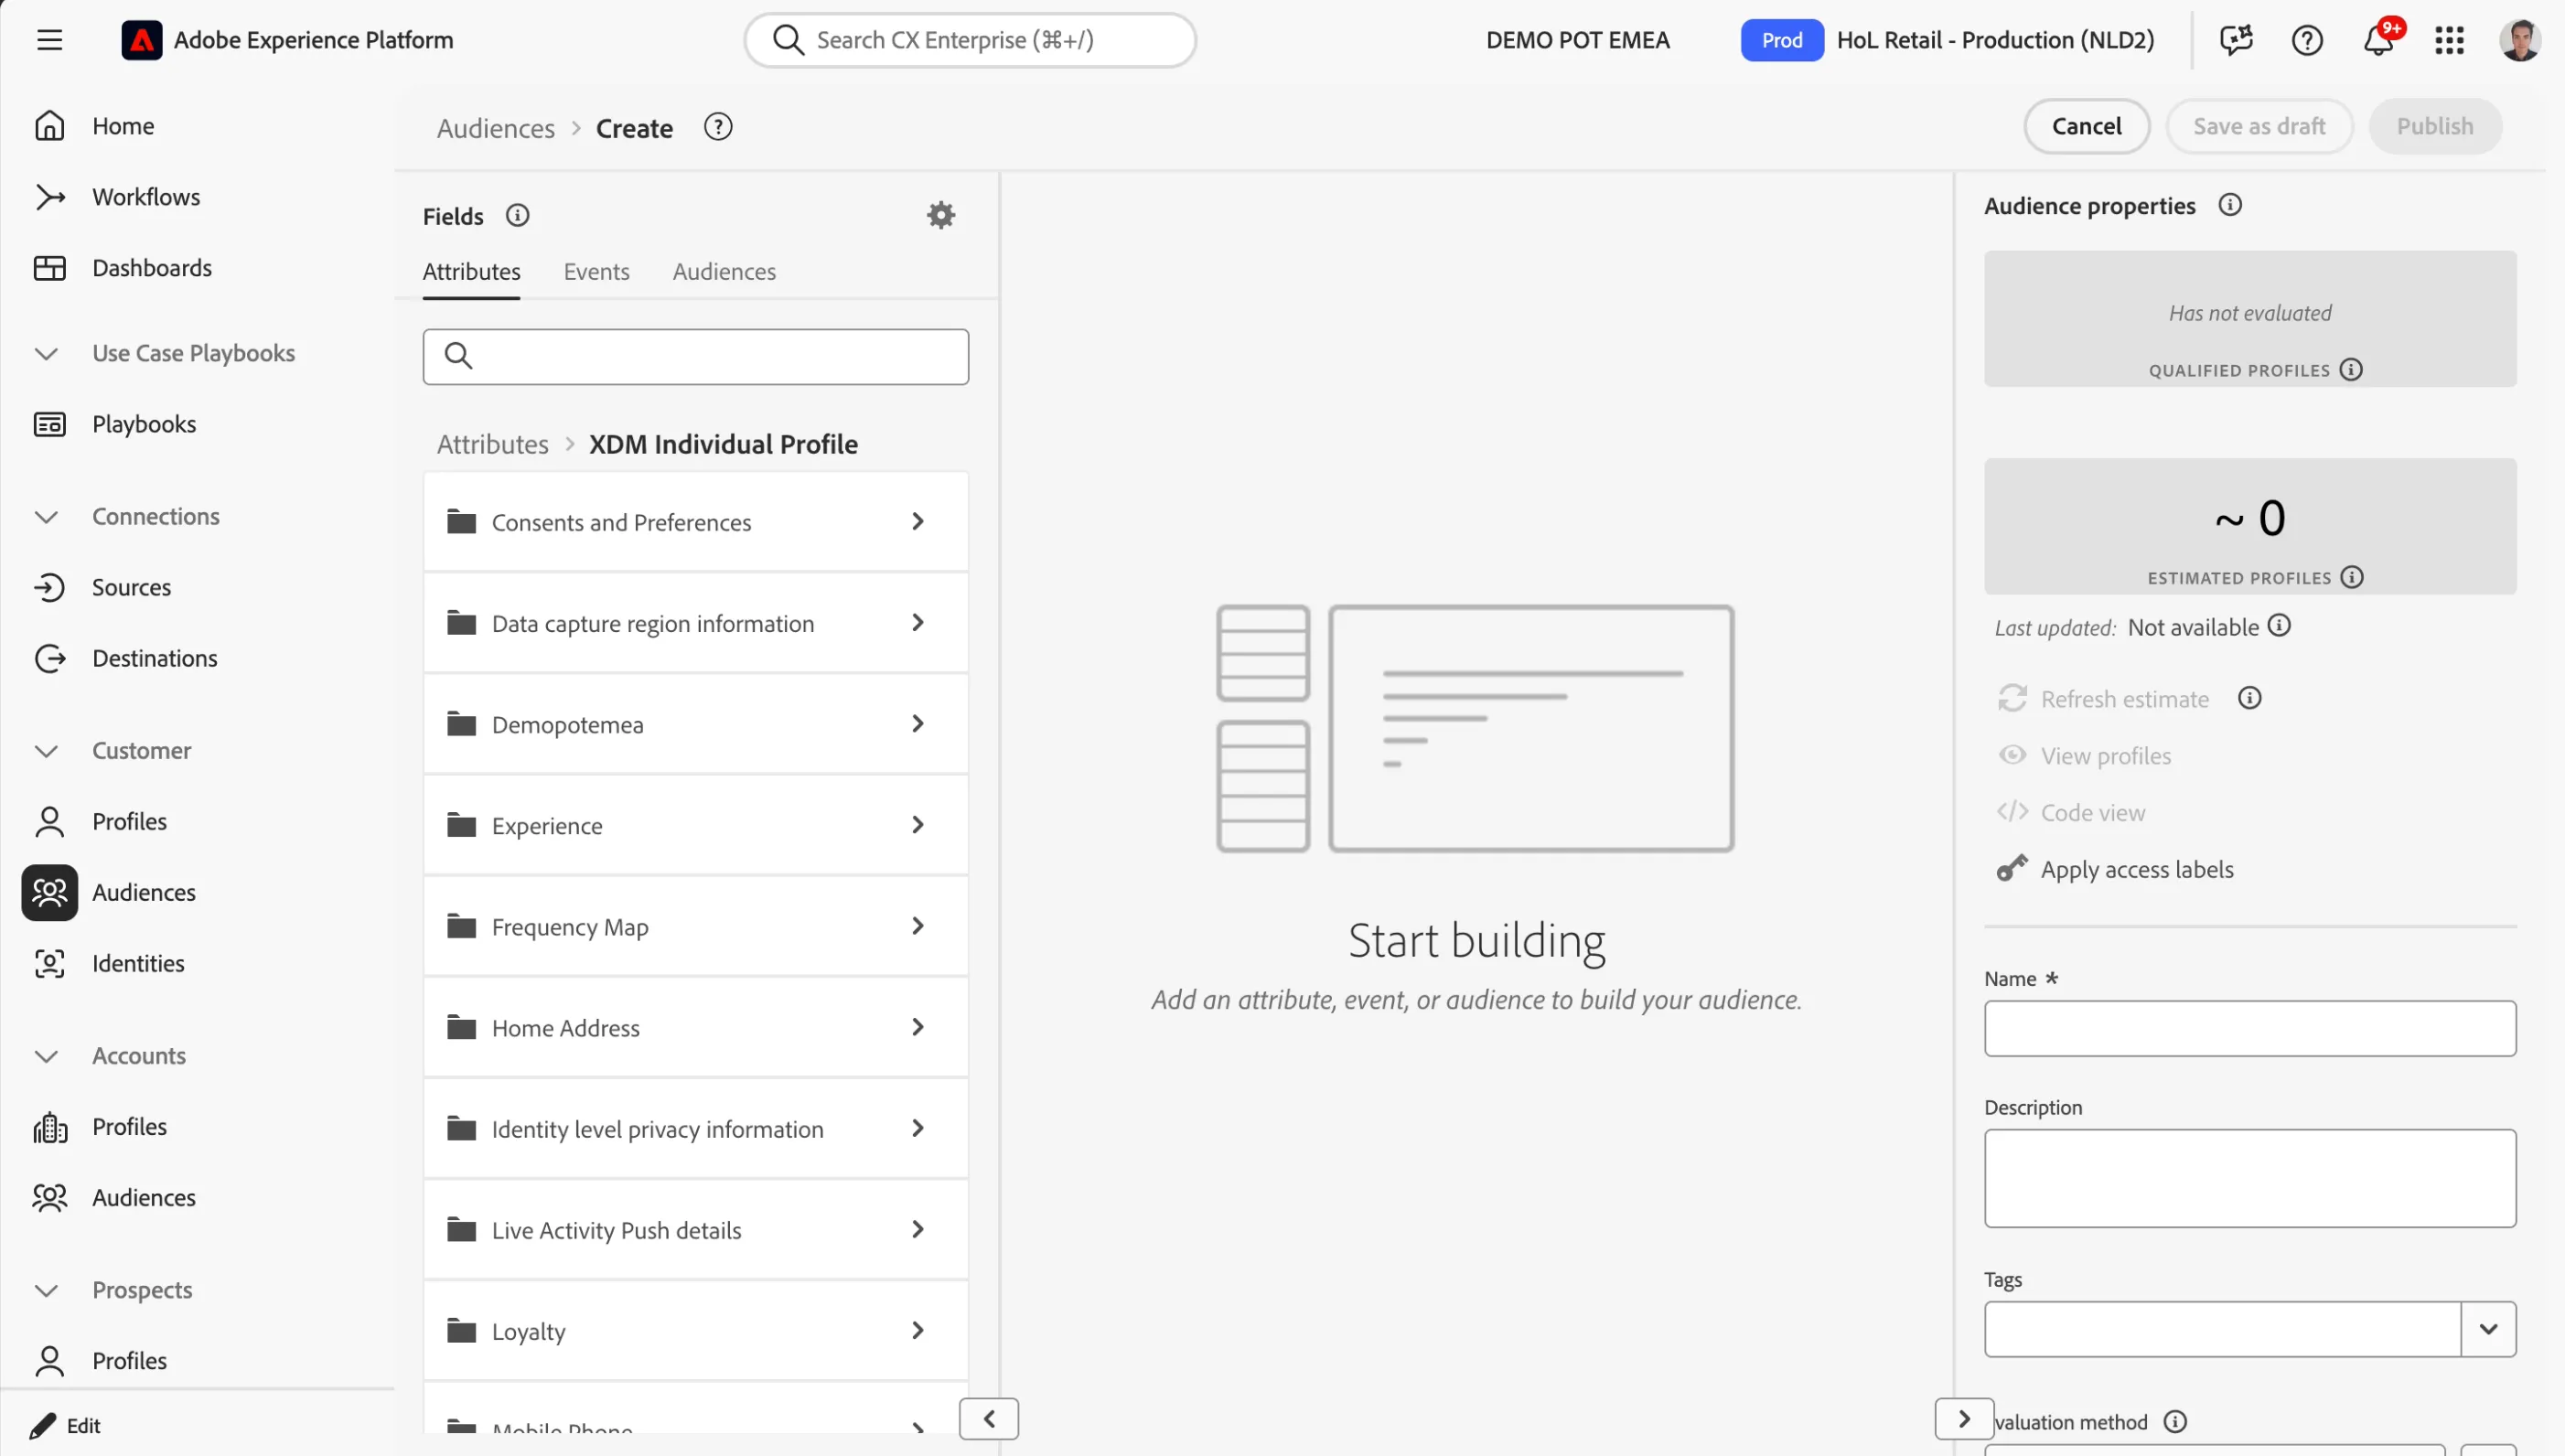
Task: Click info icon beside Estimated Profiles
Action: [x=2353, y=577]
